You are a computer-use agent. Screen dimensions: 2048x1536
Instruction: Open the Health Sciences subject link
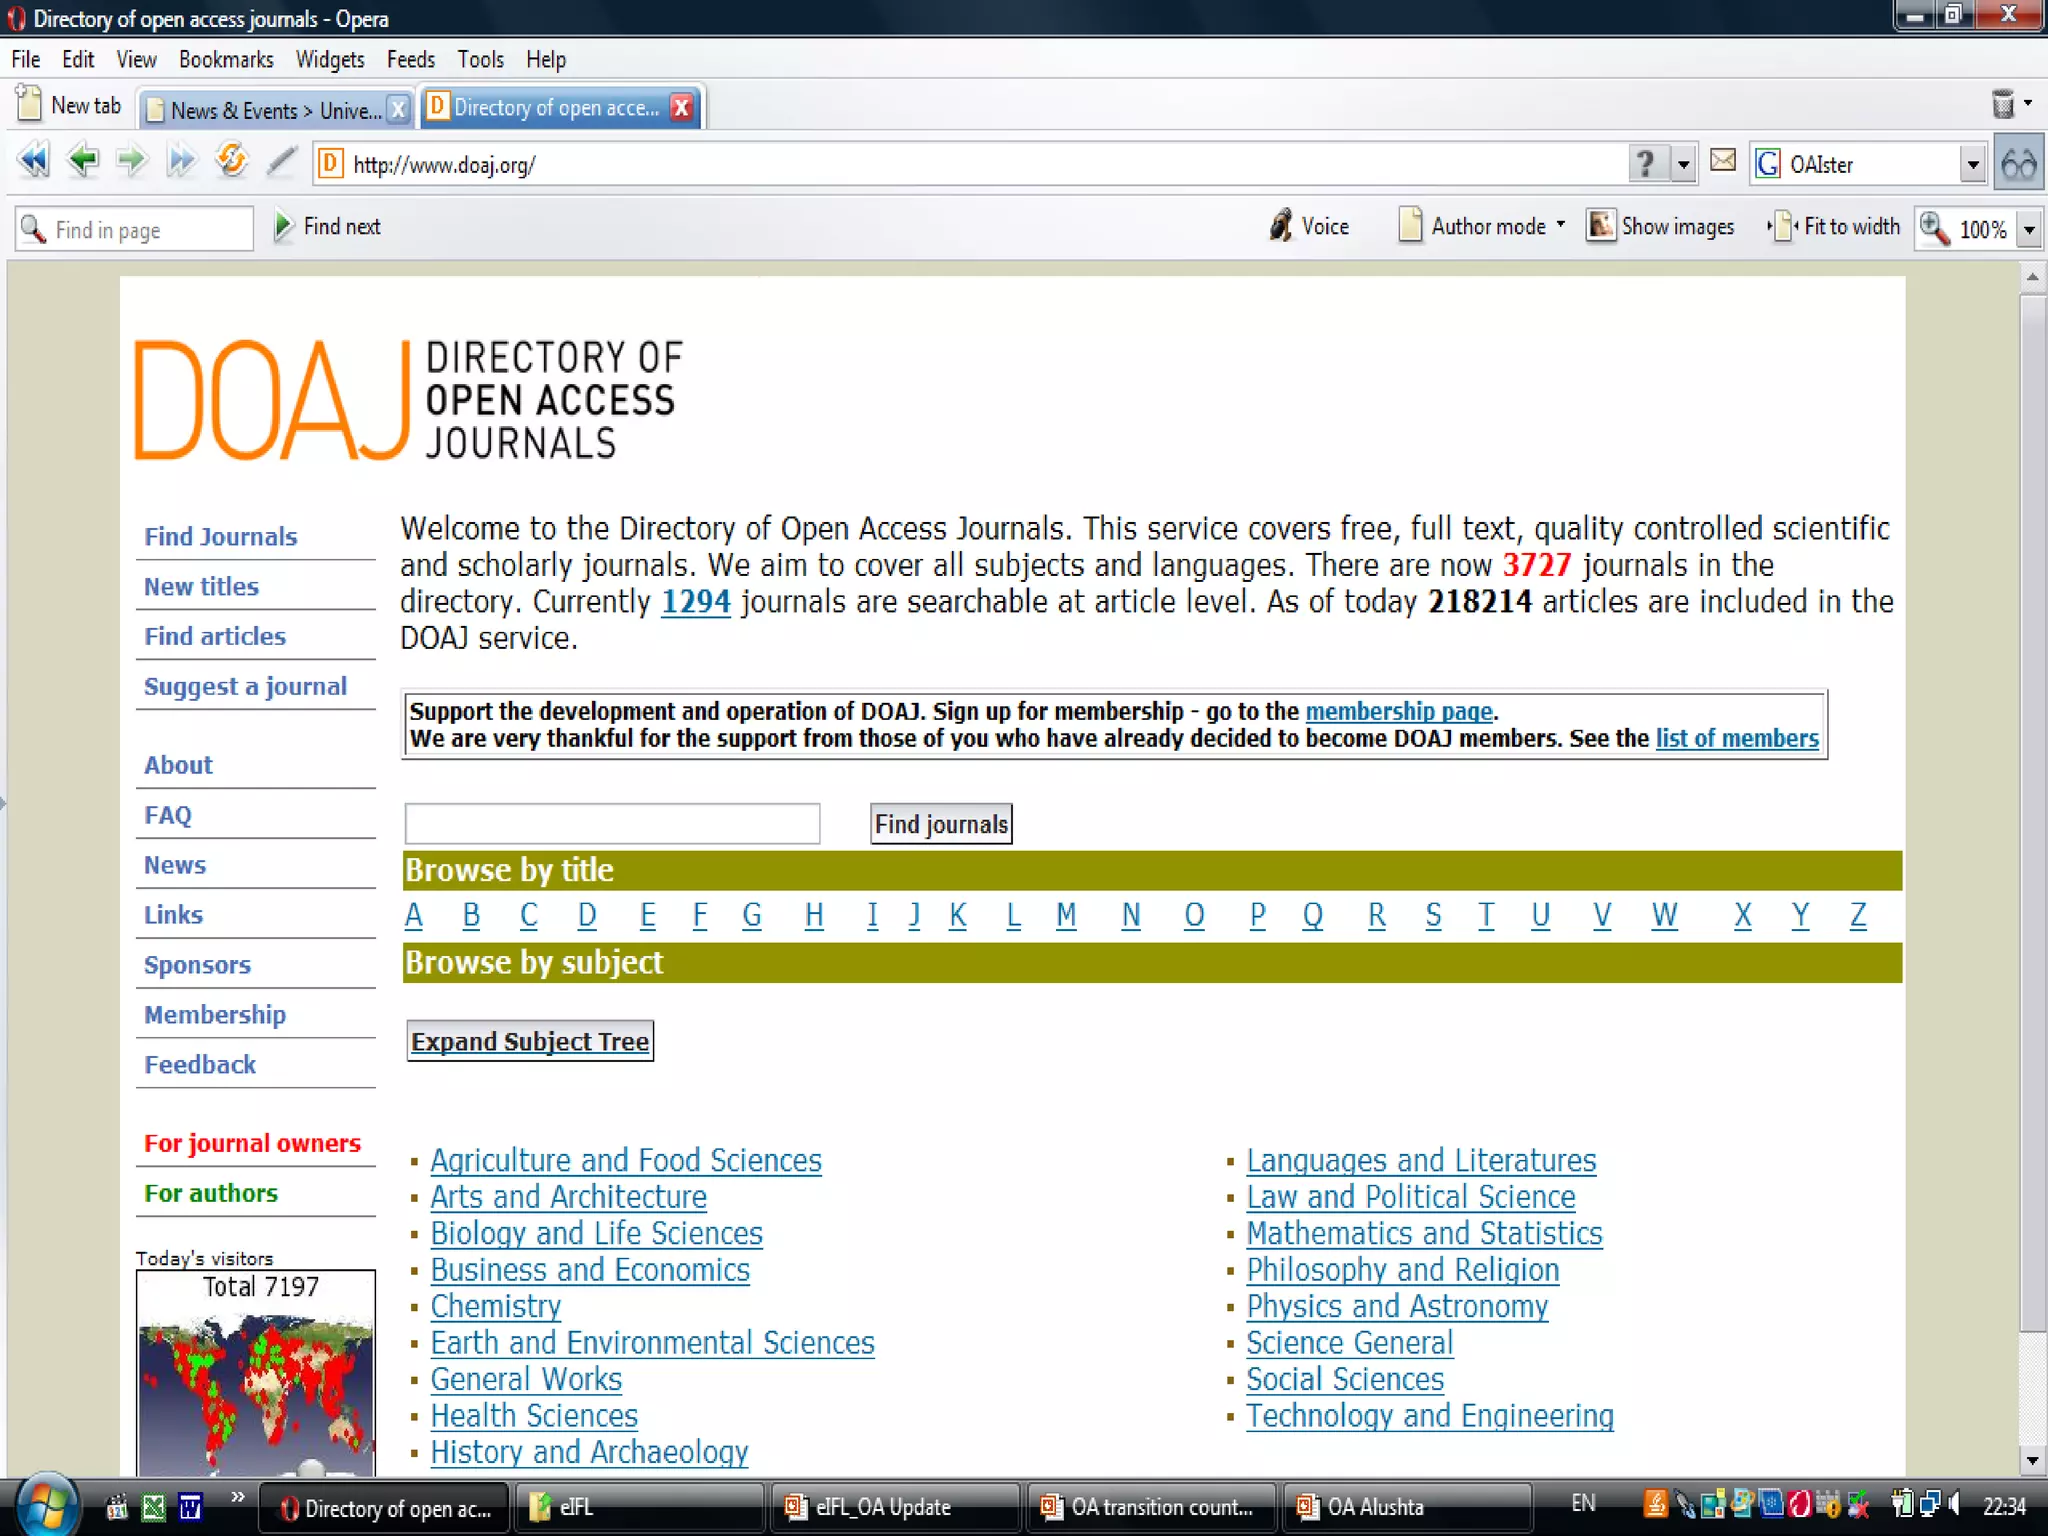[534, 1416]
